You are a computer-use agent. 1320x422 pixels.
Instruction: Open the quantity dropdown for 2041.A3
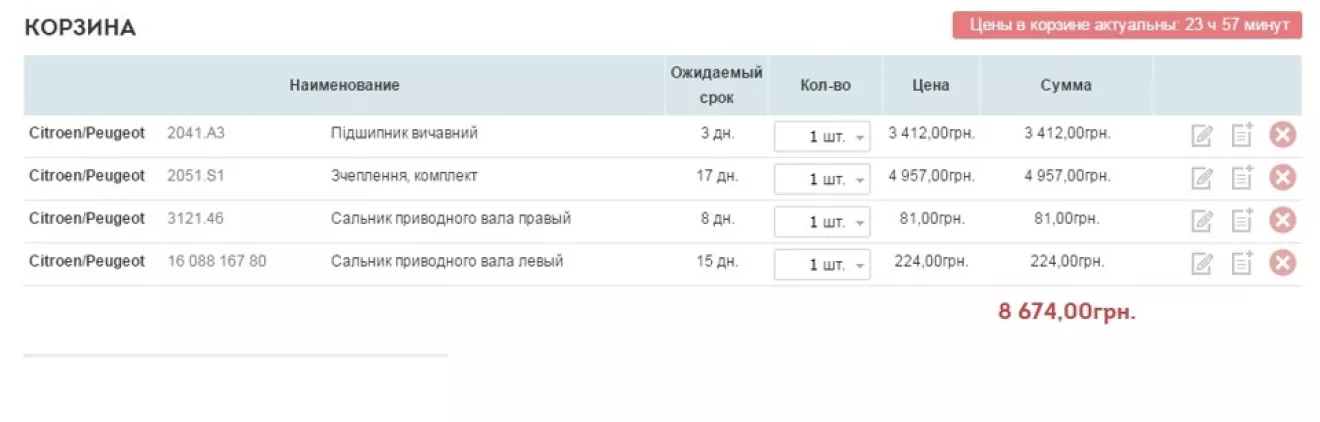[822, 137]
